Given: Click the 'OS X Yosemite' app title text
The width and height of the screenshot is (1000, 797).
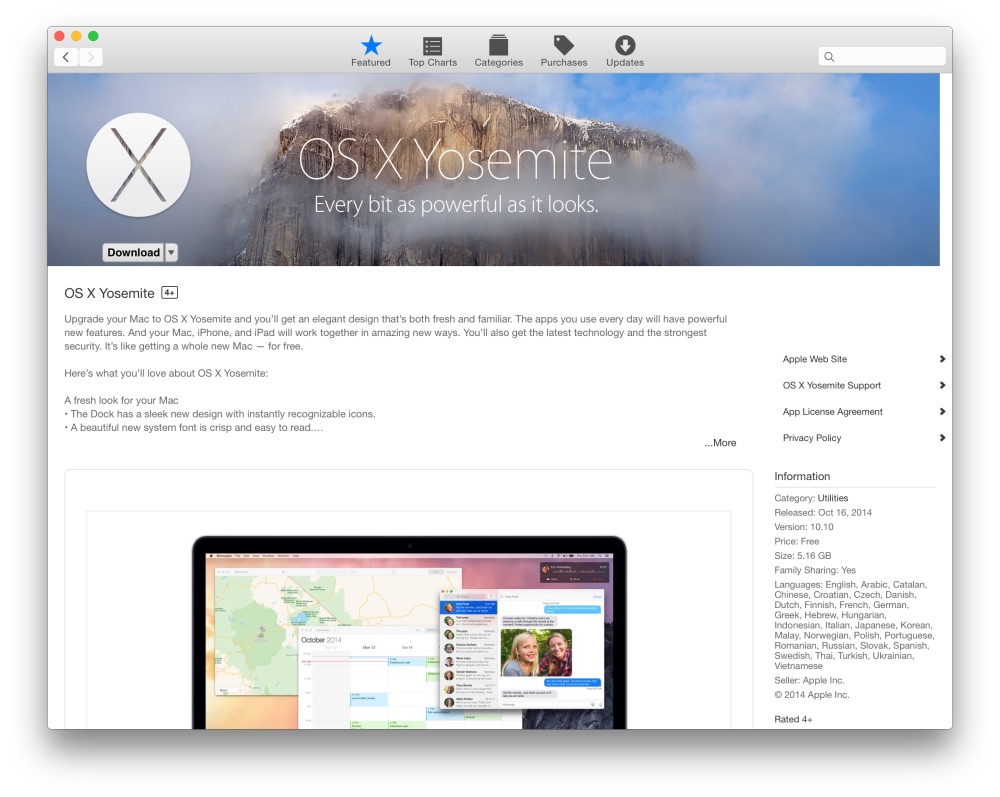Looking at the screenshot, I should tap(109, 293).
